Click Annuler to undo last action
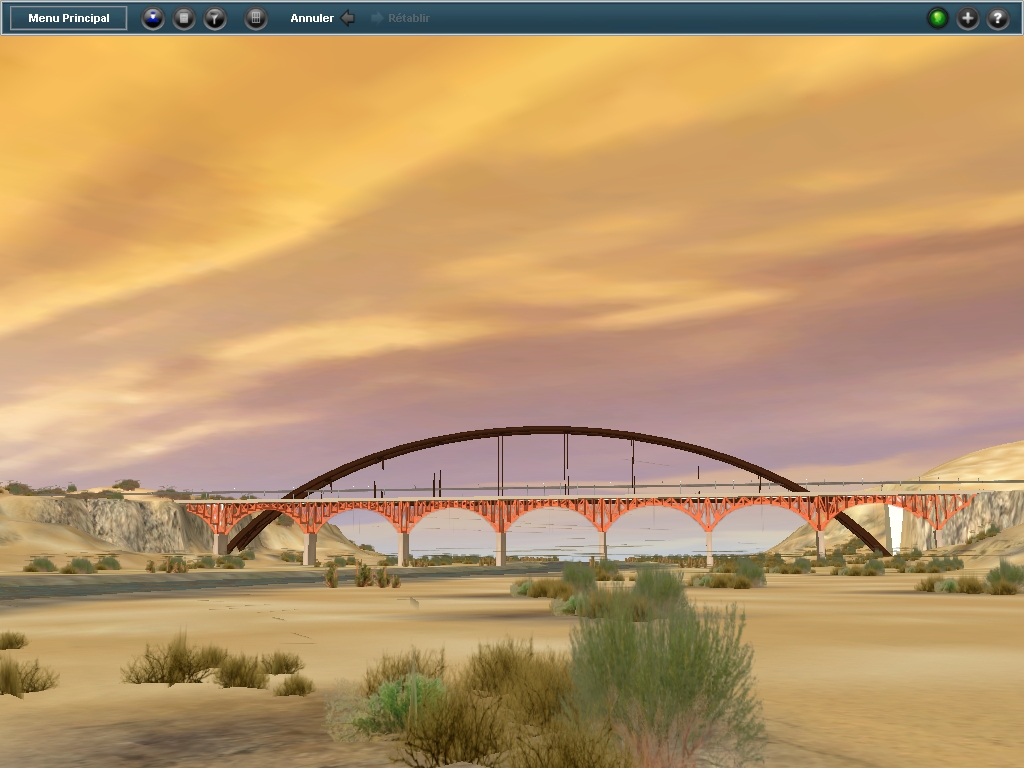1024x768 pixels. point(322,18)
